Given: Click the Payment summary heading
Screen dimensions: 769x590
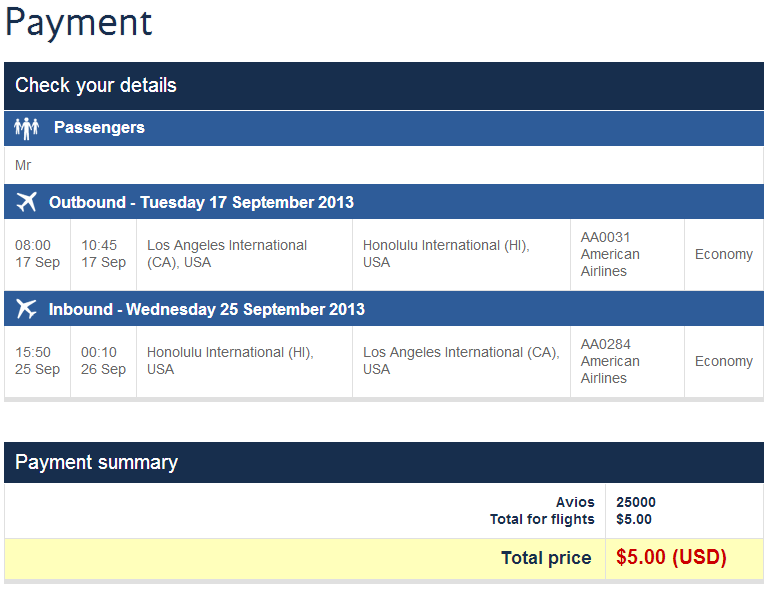Looking at the screenshot, I should [97, 462].
